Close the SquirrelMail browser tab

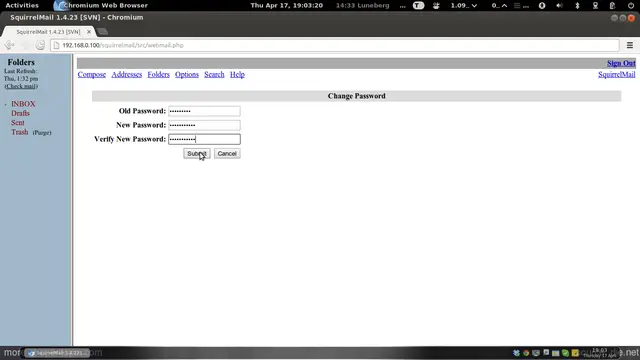(89, 31)
